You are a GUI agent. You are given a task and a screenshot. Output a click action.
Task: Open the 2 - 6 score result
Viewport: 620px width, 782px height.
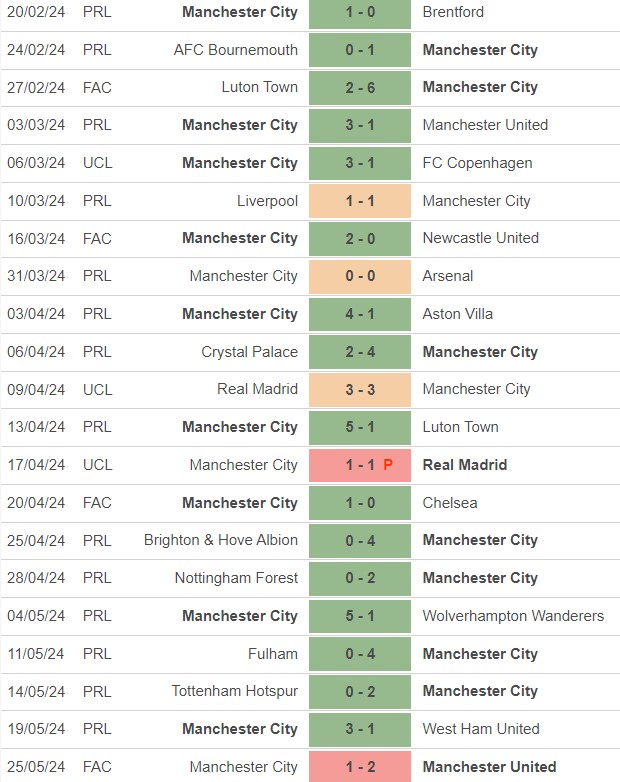pos(360,88)
